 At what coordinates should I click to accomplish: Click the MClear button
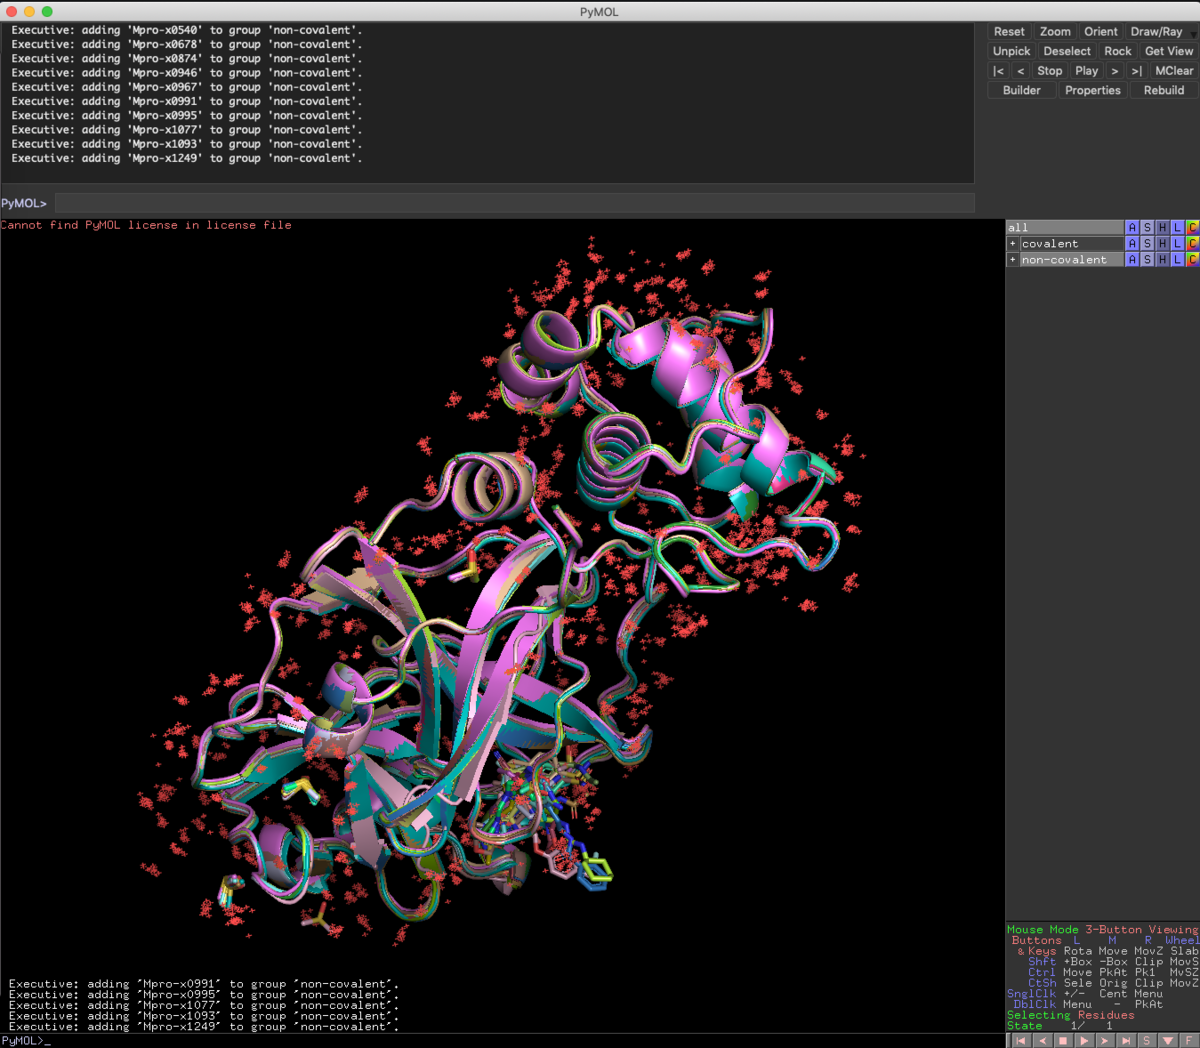point(1174,71)
